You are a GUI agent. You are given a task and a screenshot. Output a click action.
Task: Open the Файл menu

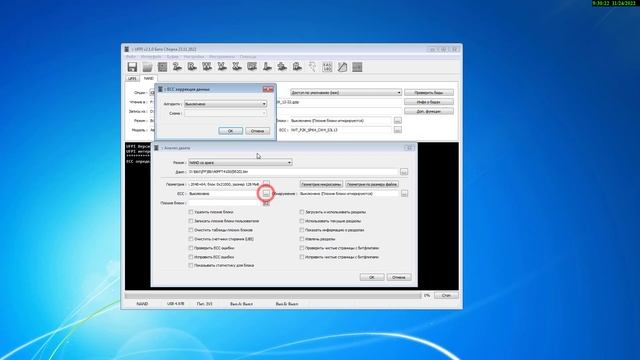pos(131,57)
